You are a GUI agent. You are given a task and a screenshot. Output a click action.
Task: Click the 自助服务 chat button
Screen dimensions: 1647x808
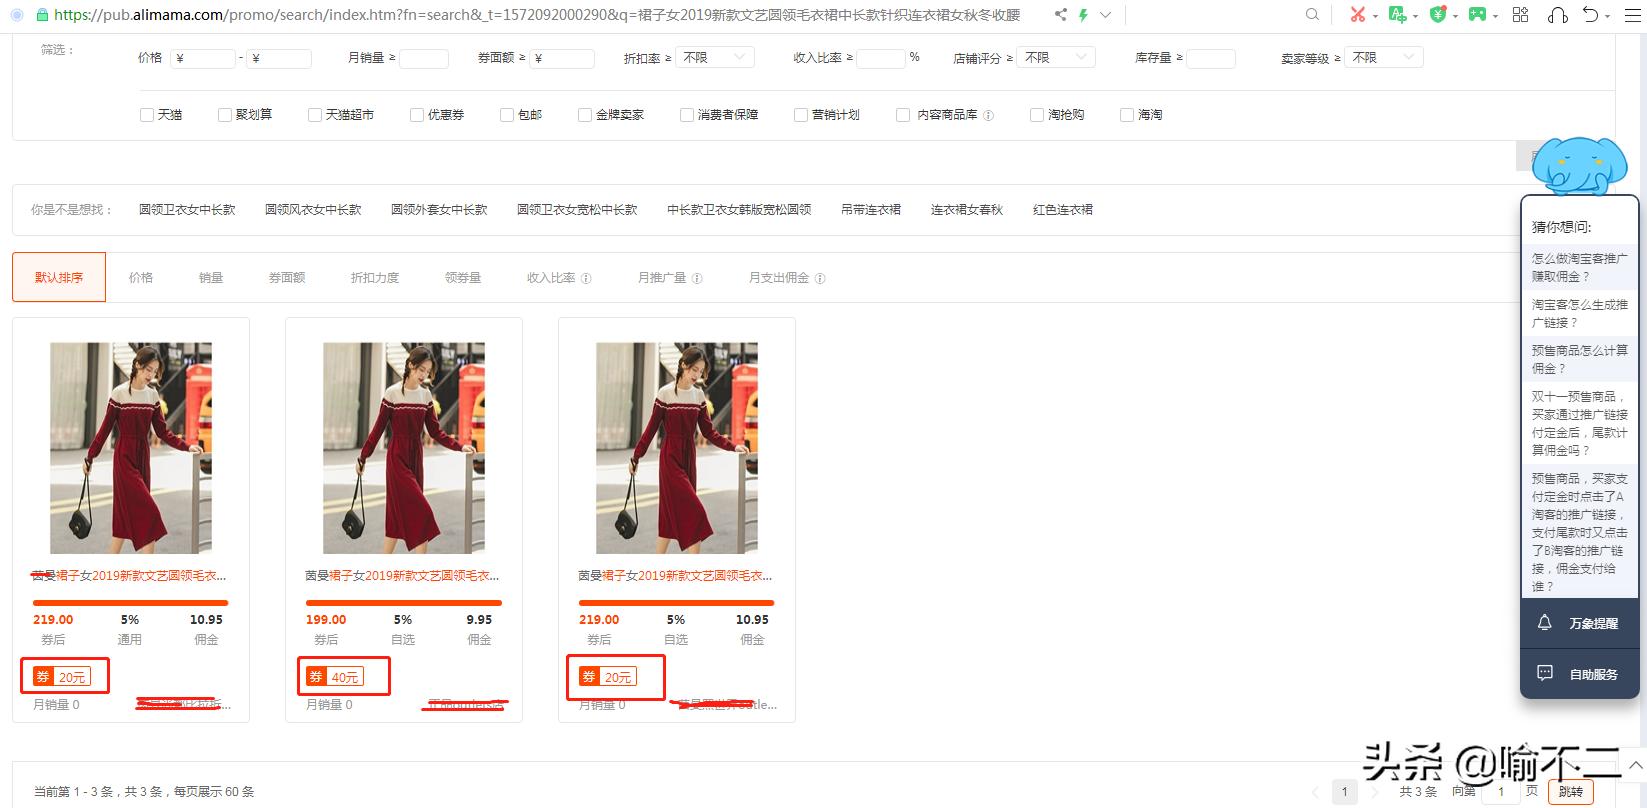click(1580, 674)
